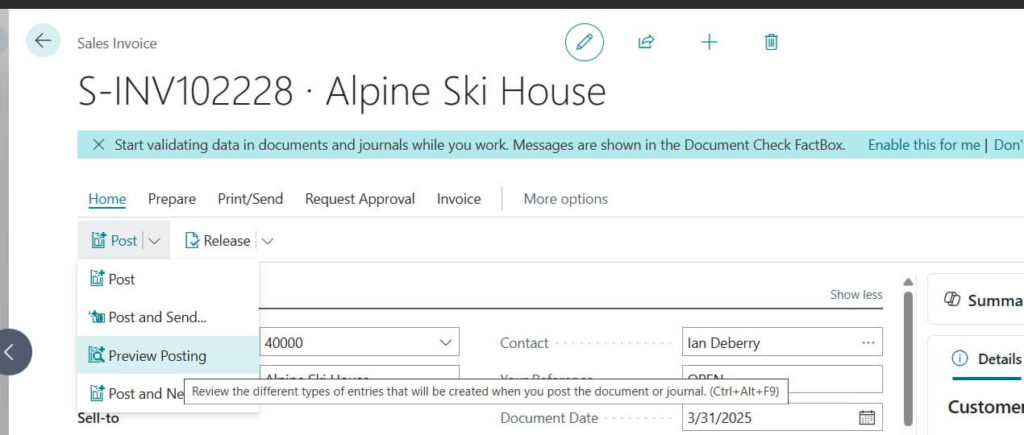The height and width of the screenshot is (435, 1024).
Task: Expand the Release dropdown arrow
Action: pyautogui.click(x=267, y=241)
